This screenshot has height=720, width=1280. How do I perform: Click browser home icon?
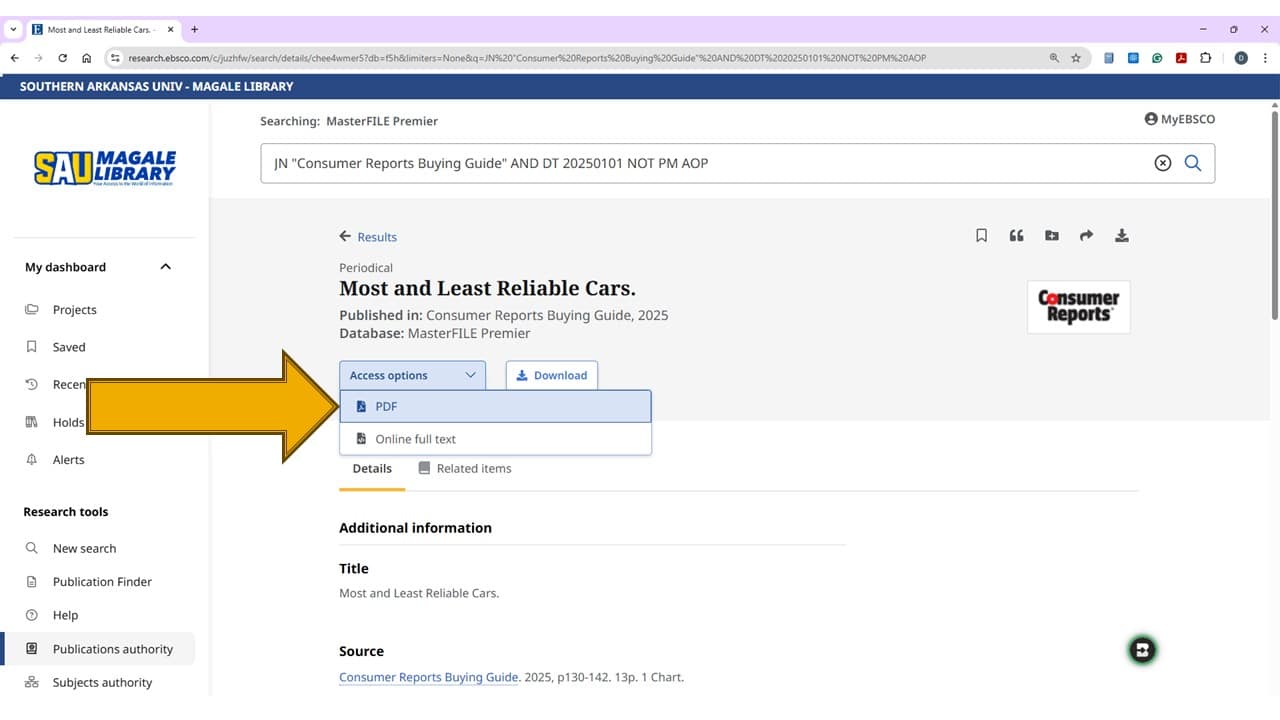point(86,58)
